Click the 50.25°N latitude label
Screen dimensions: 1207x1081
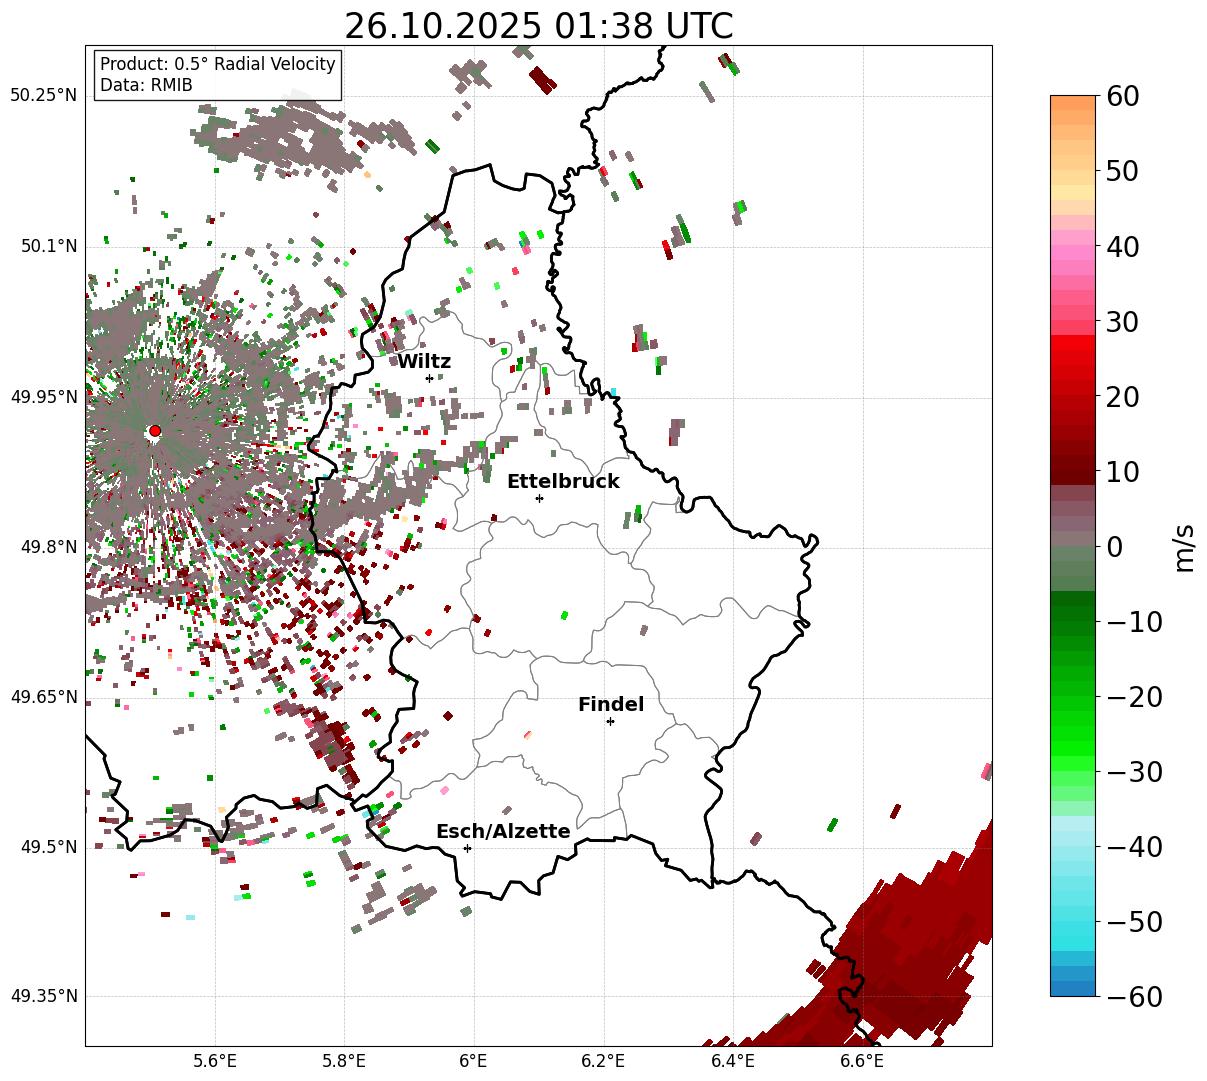tap(43, 96)
